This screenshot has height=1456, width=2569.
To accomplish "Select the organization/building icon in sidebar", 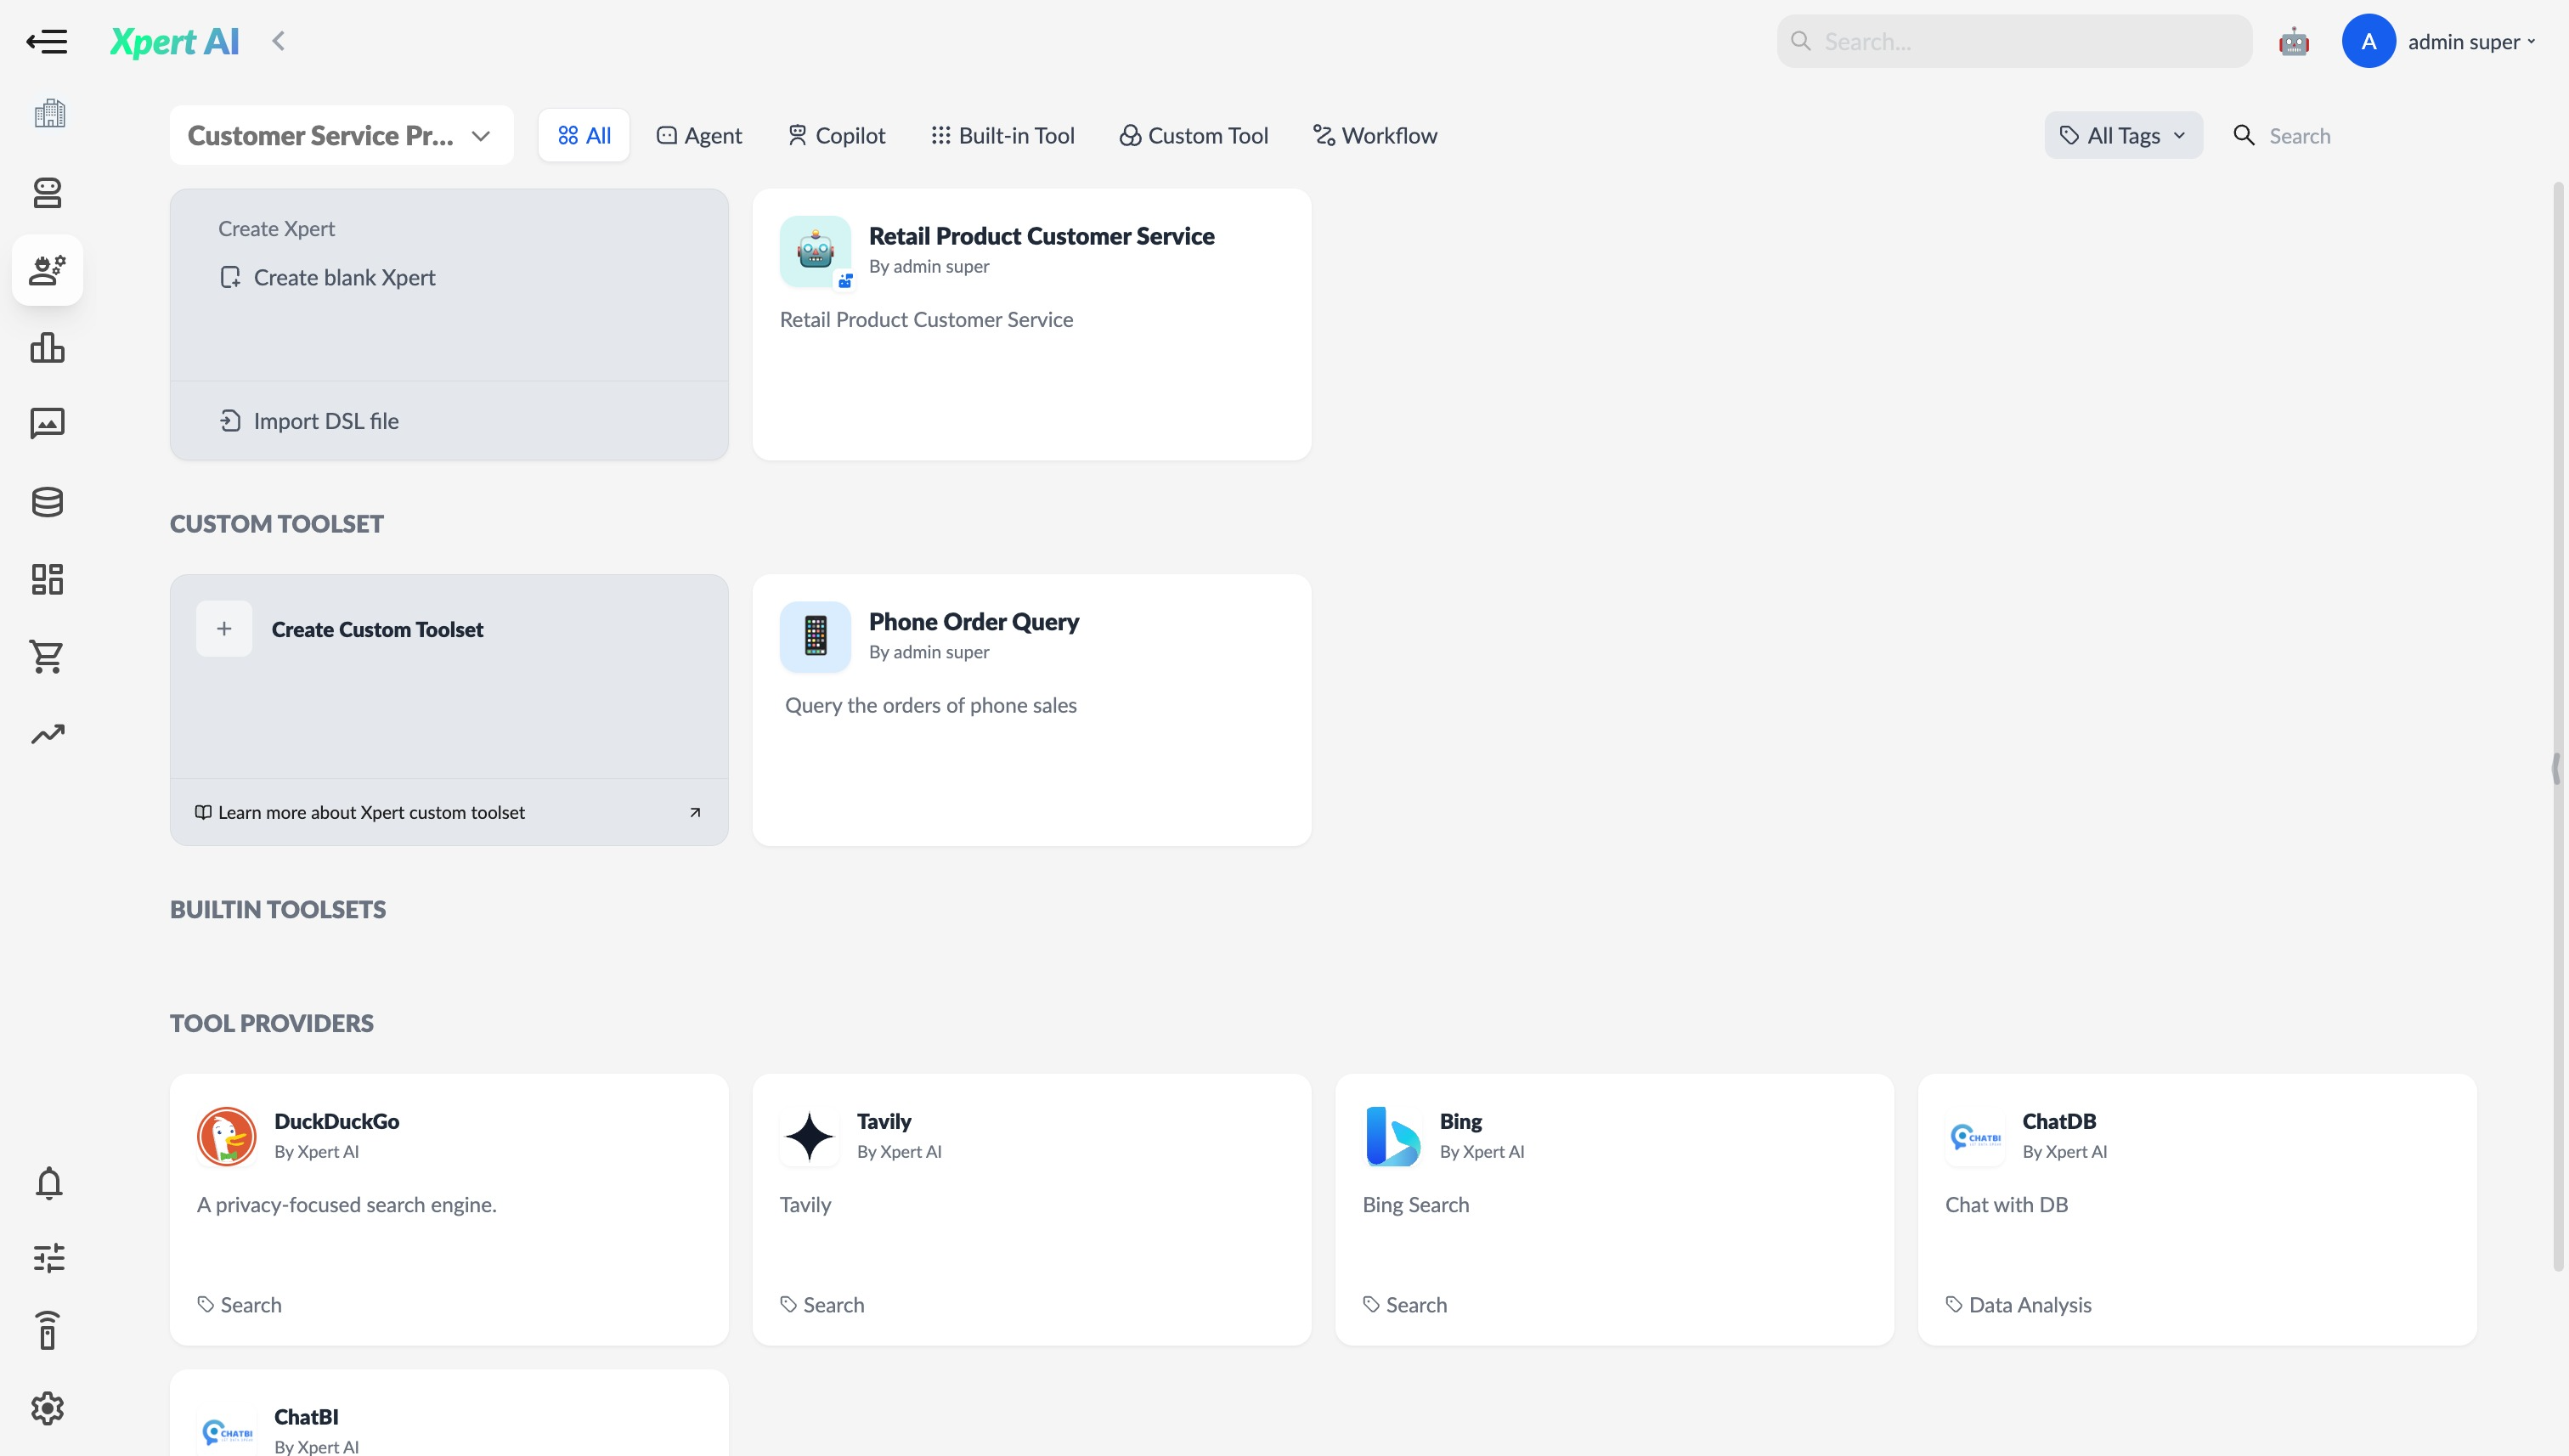I will coord(47,113).
